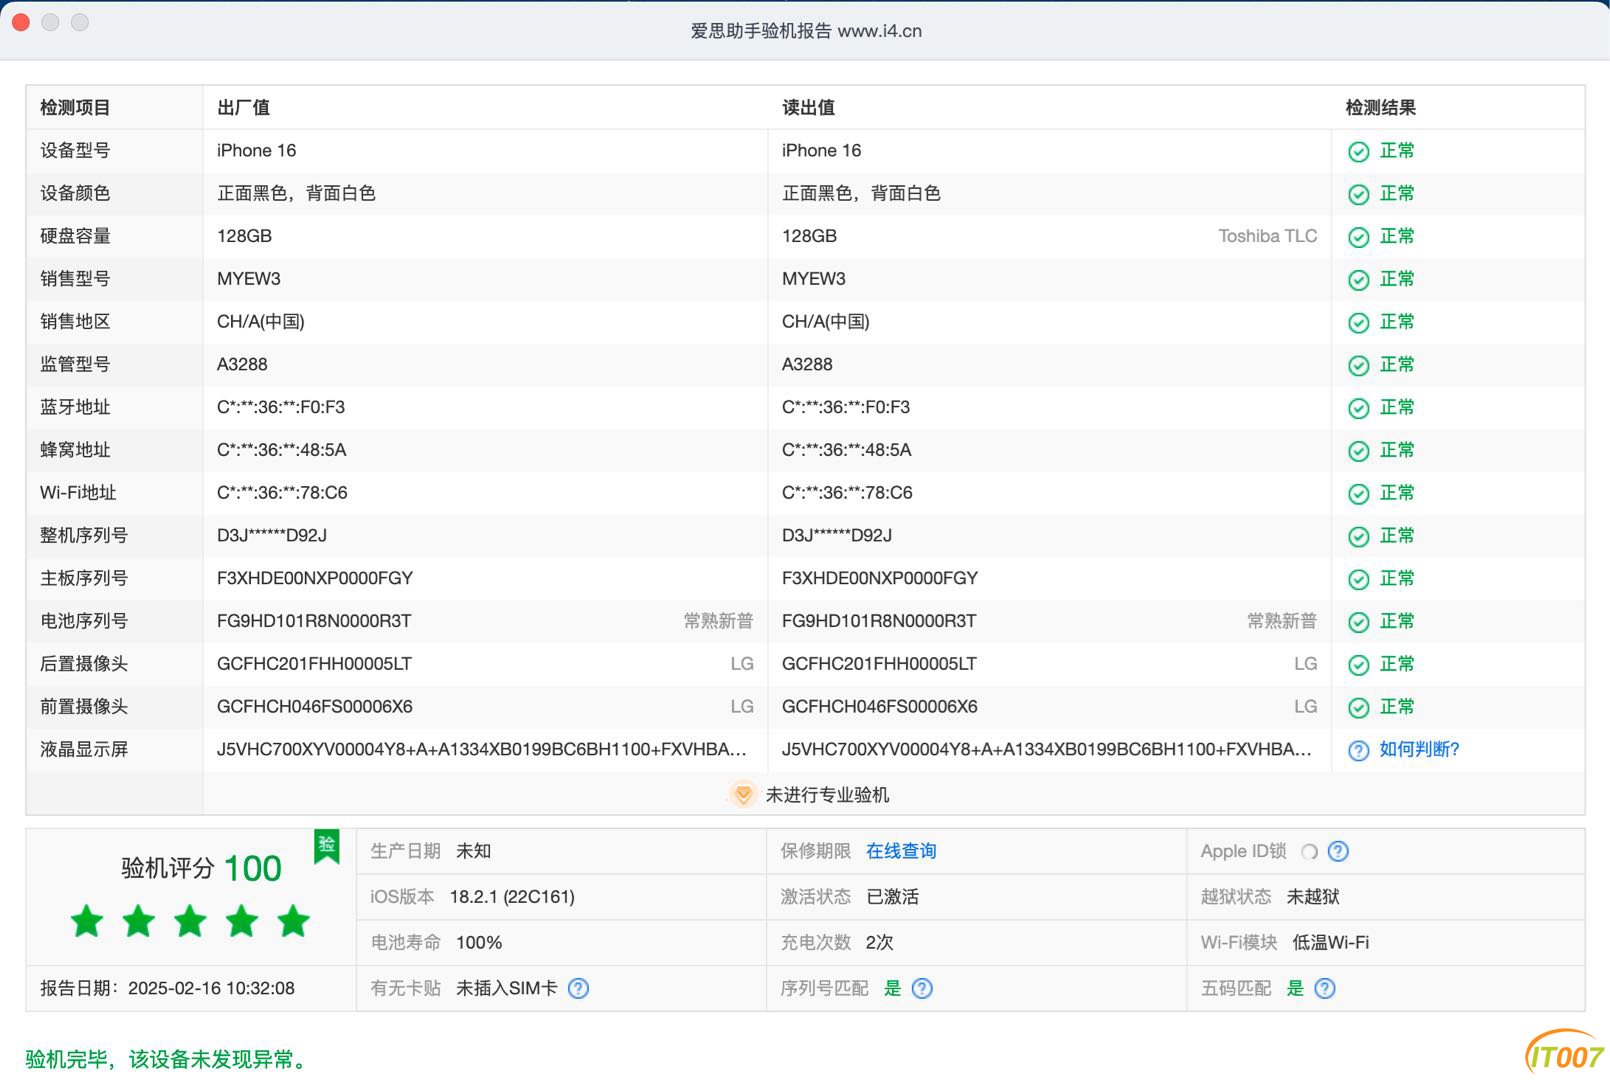This screenshot has height=1080, width=1610.
Task: Click read front camera serial GCFHCH046FS00006X6
Action: [x=880, y=706]
